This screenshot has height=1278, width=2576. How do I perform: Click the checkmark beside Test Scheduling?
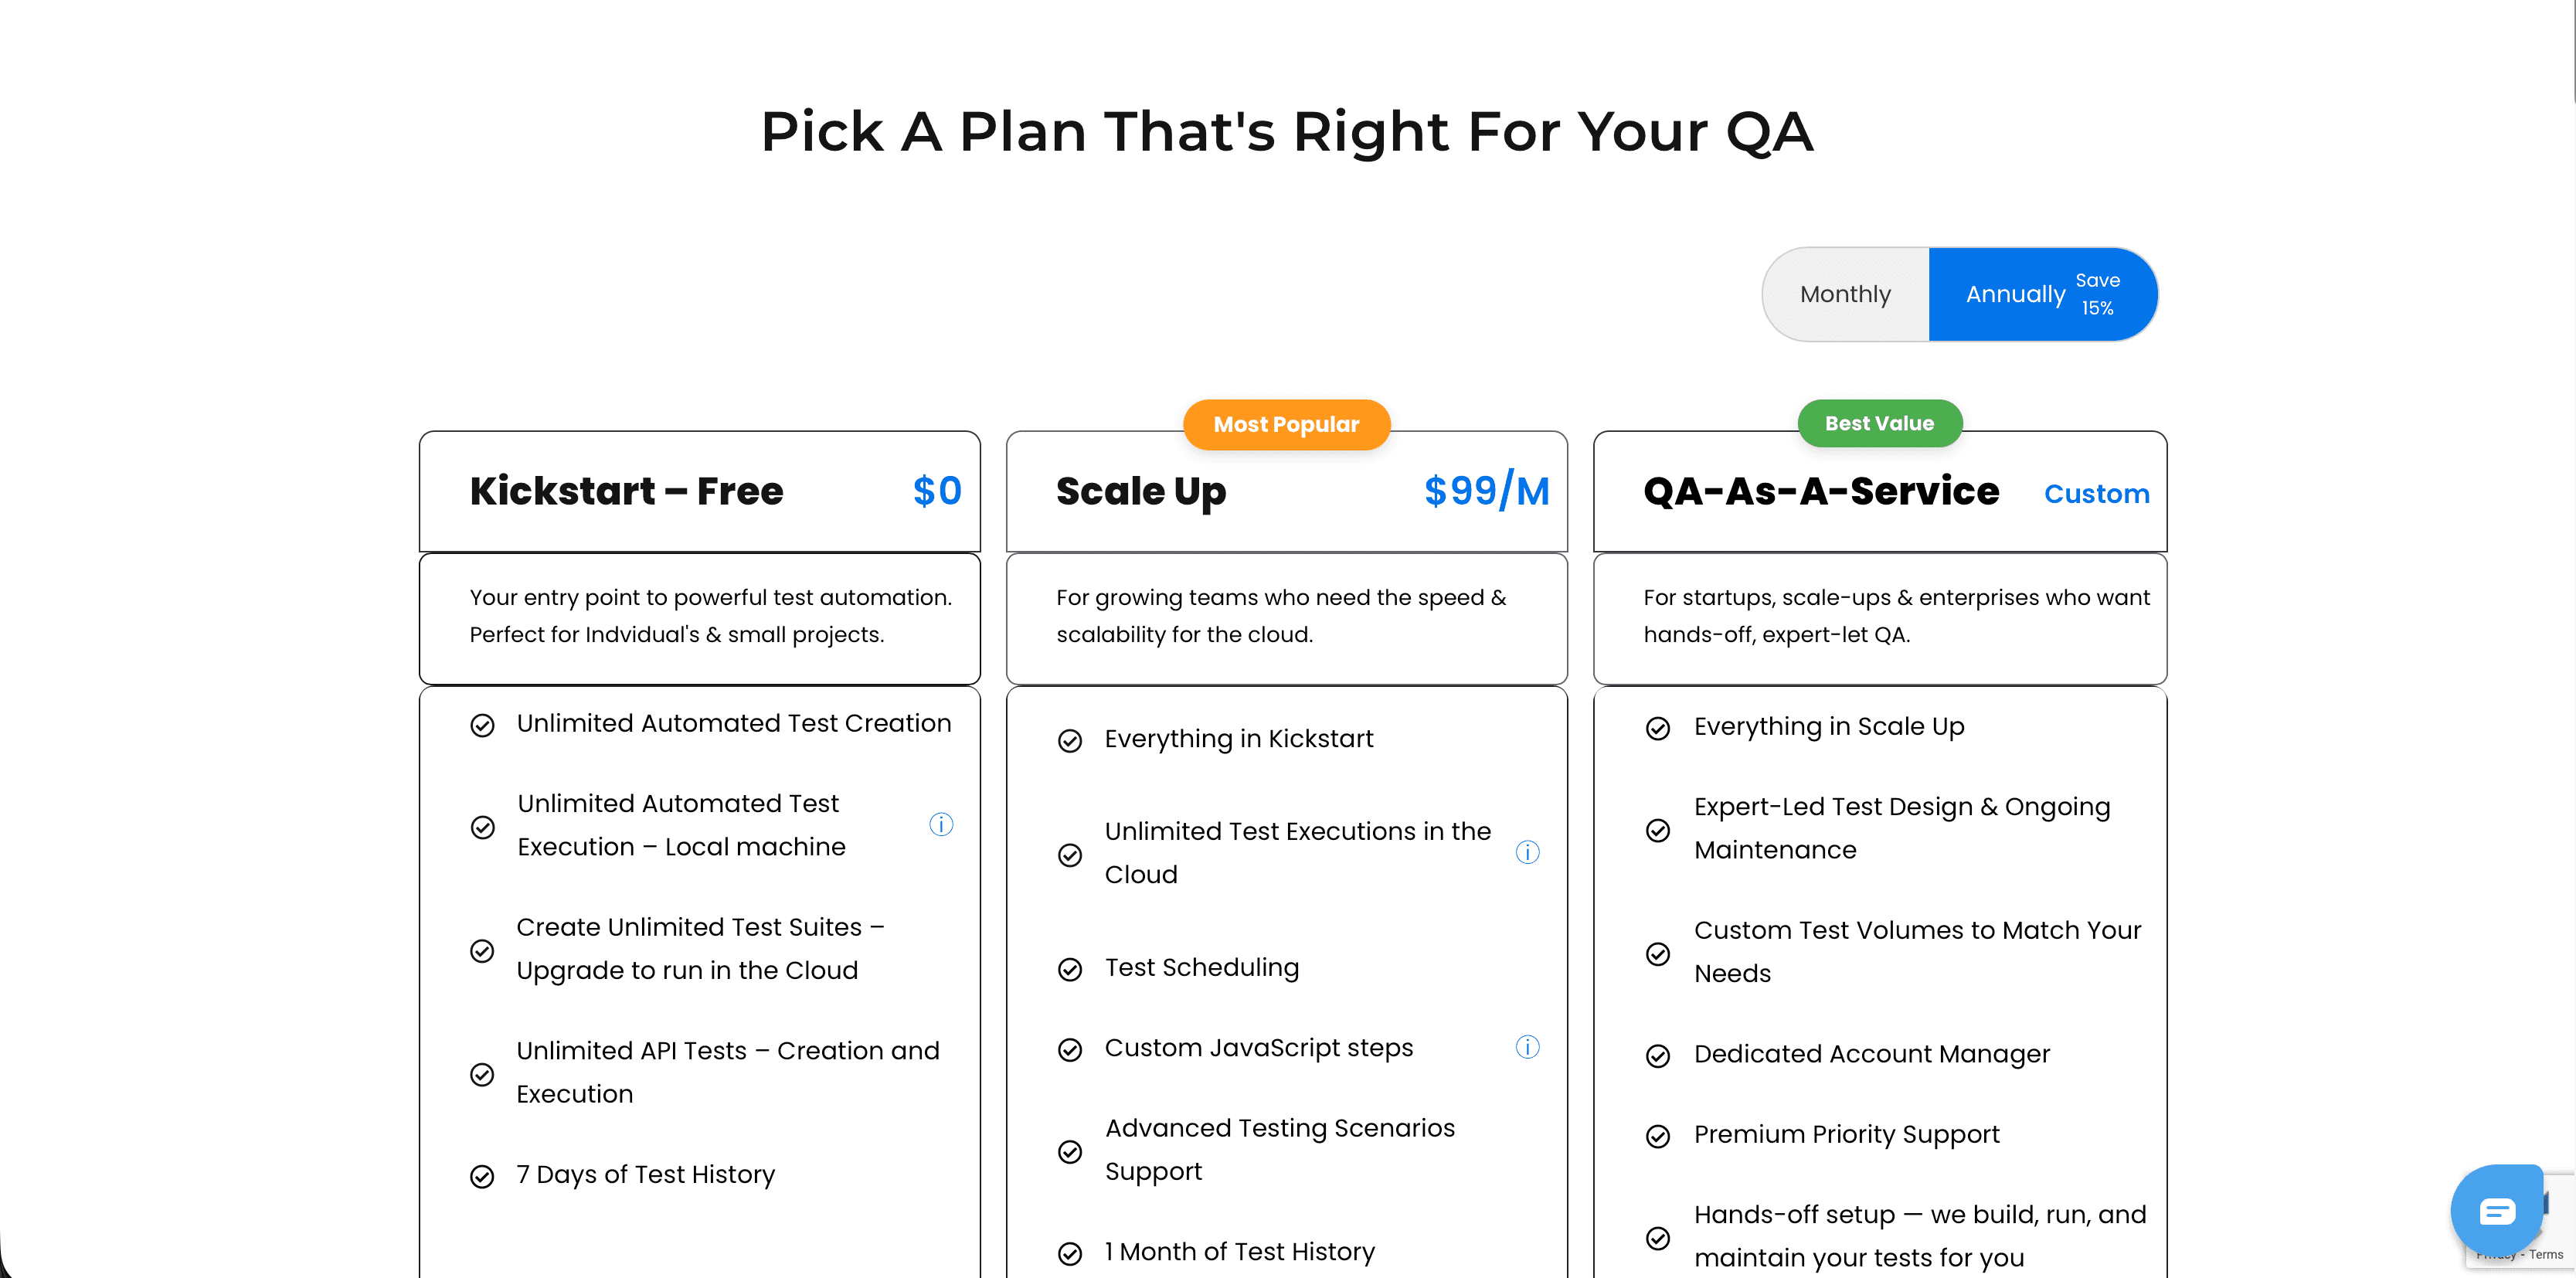coord(1070,968)
